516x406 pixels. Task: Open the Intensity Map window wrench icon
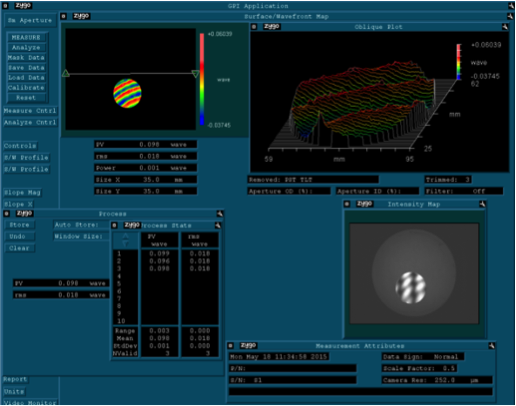pos(482,204)
